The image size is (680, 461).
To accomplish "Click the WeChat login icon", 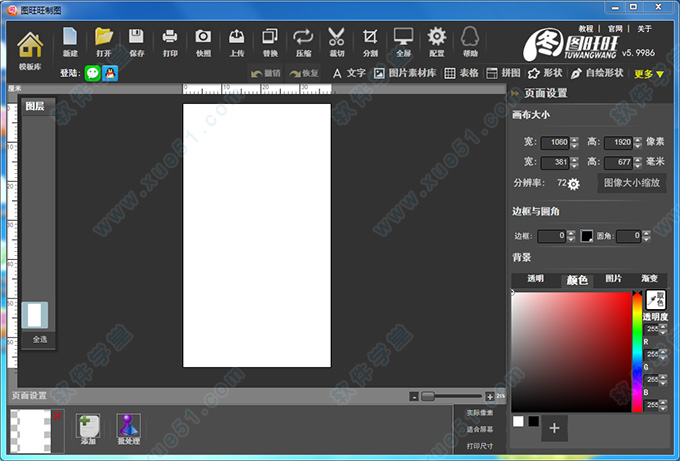I will point(92,73).
